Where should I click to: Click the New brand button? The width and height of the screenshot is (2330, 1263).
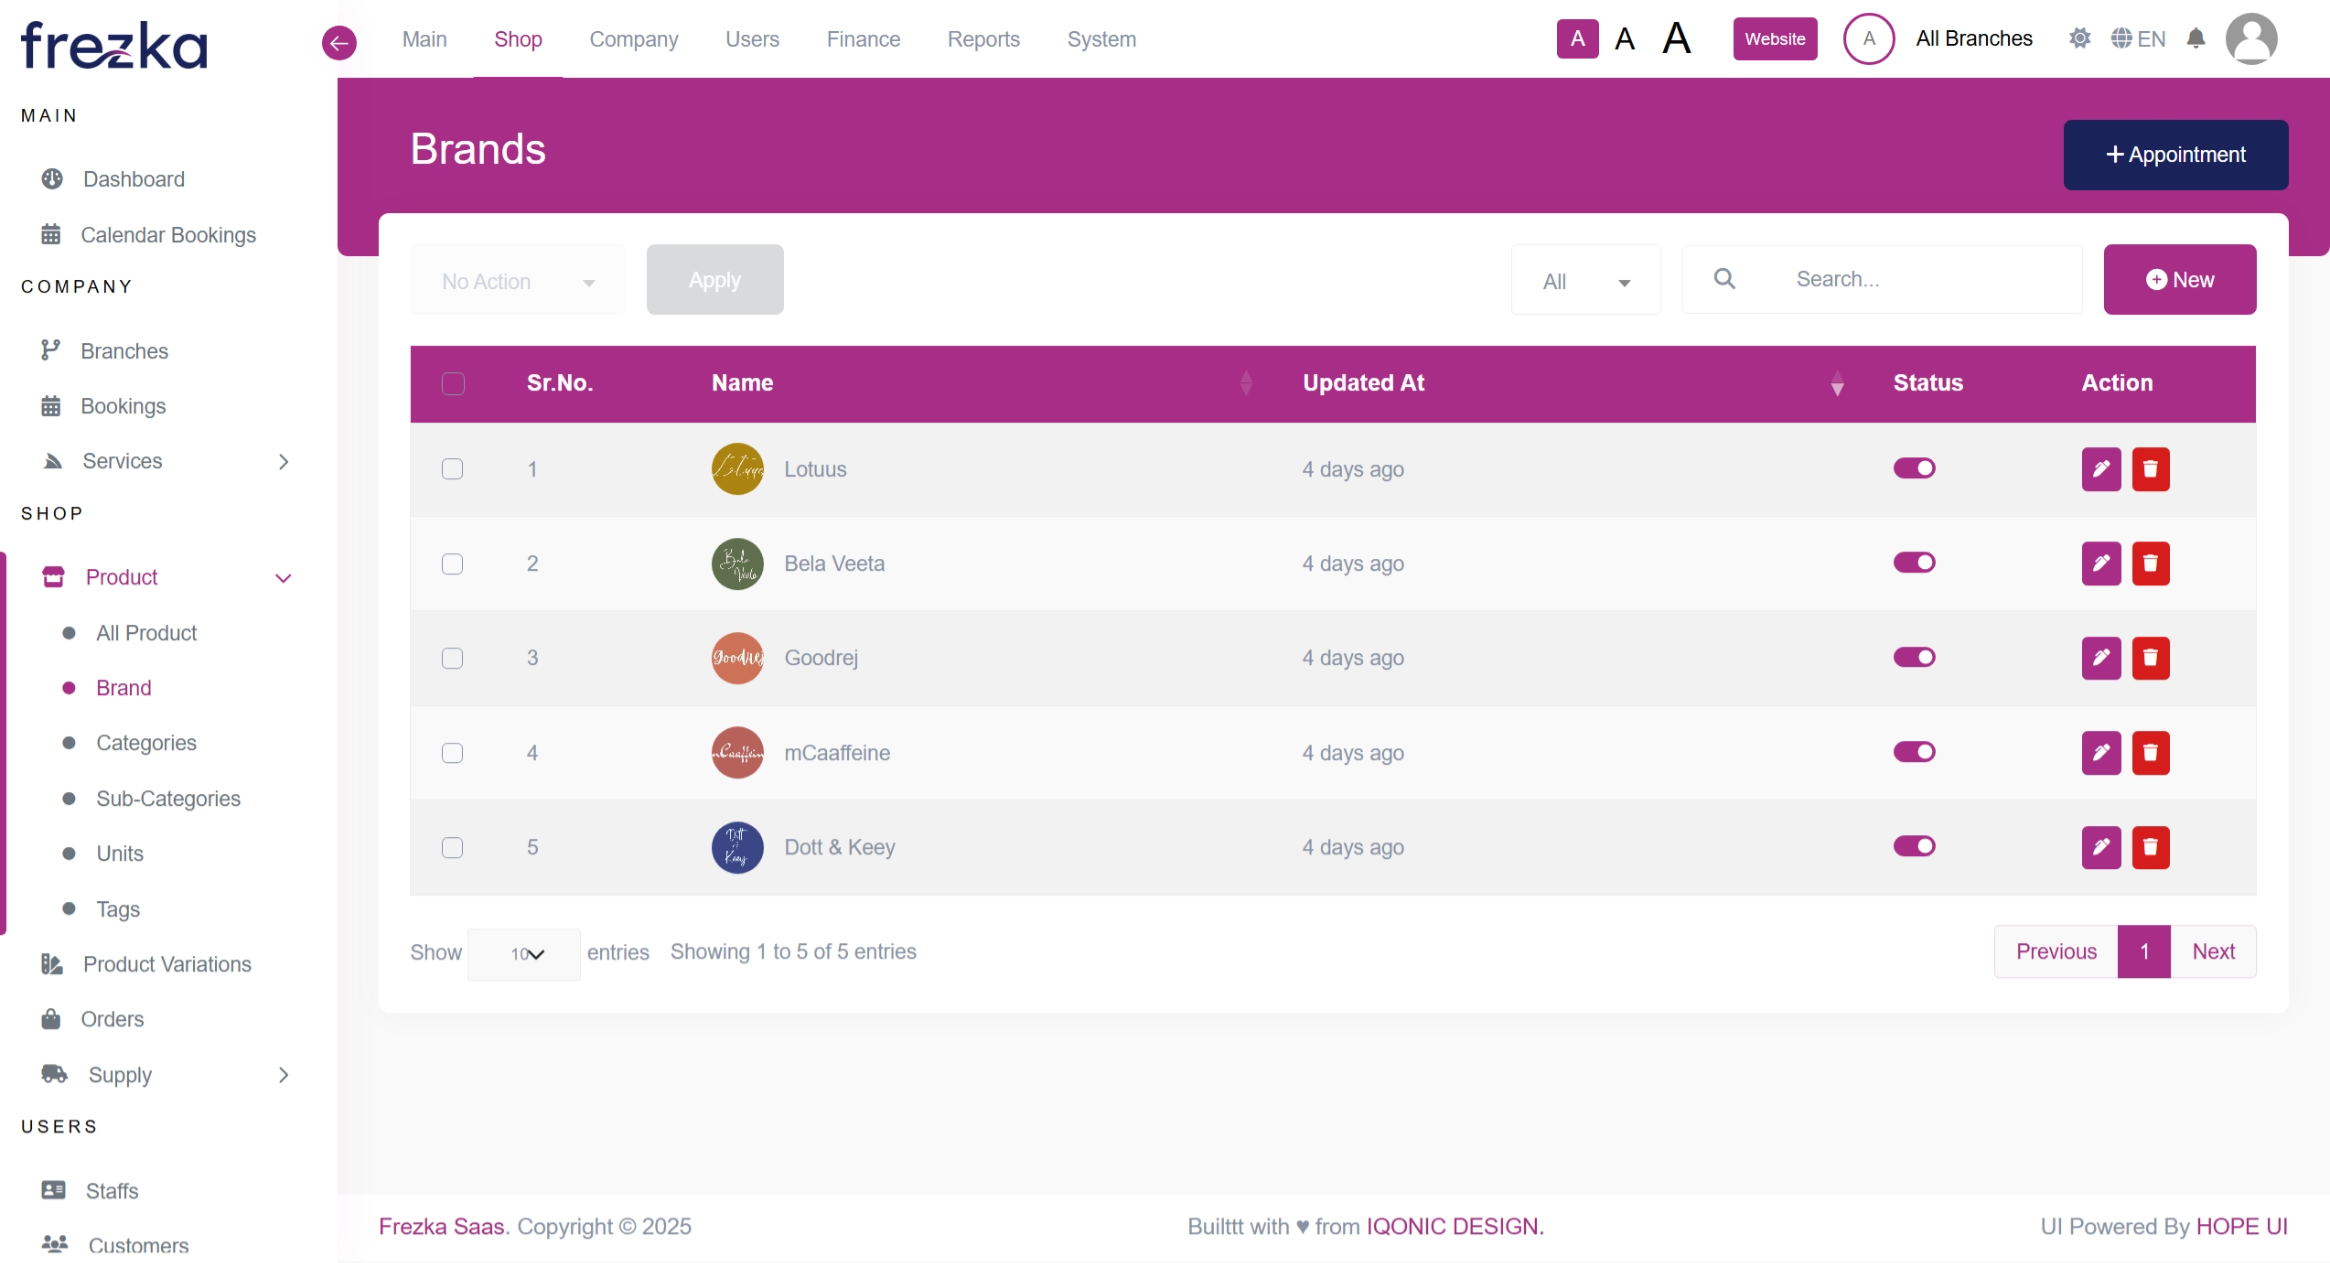(2179, 280)
